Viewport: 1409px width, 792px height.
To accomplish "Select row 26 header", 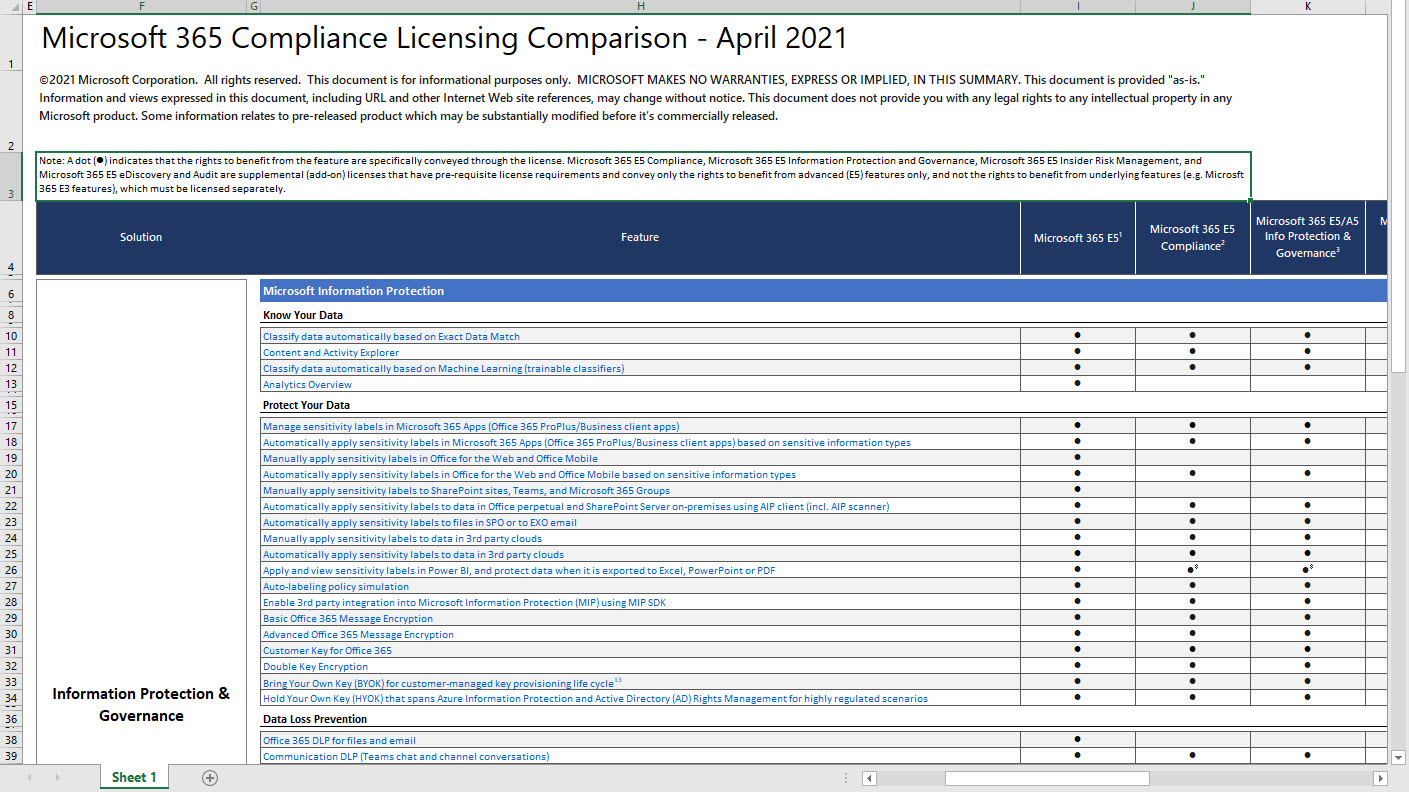I will tap(10, 571).
